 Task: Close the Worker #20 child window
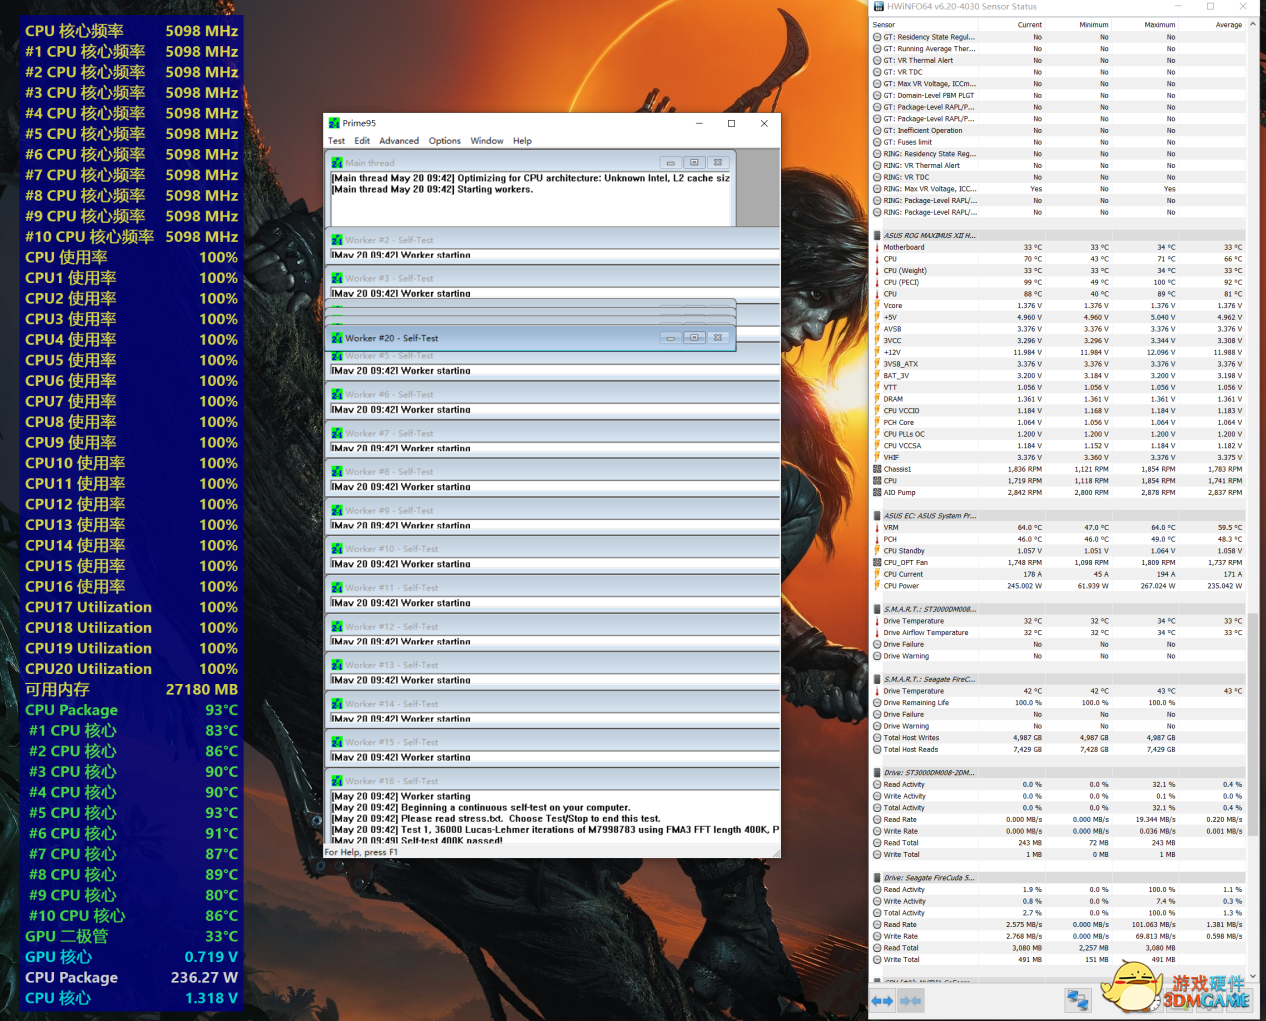point(717,338)
